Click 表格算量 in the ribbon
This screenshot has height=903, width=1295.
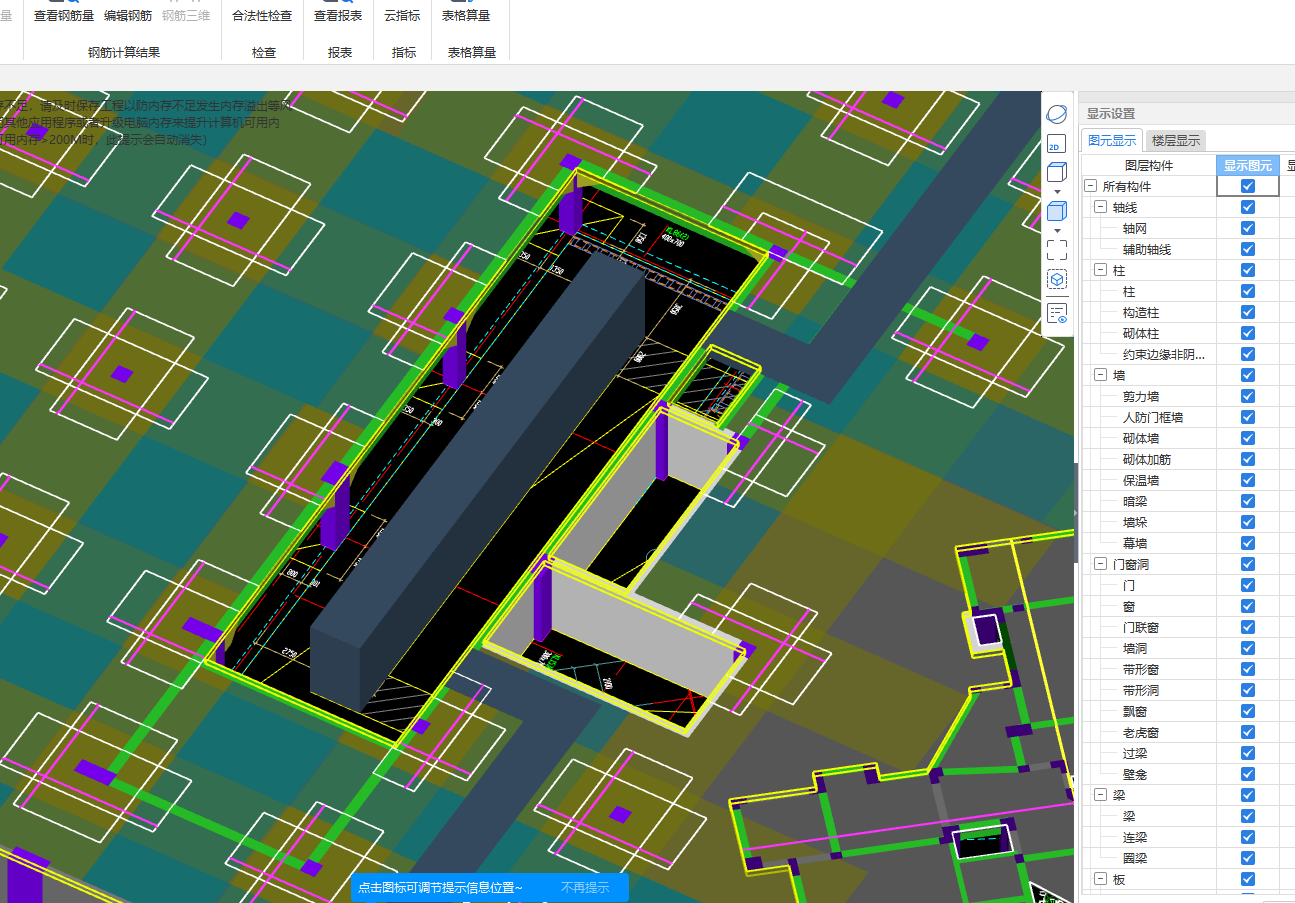coord(468,16)
